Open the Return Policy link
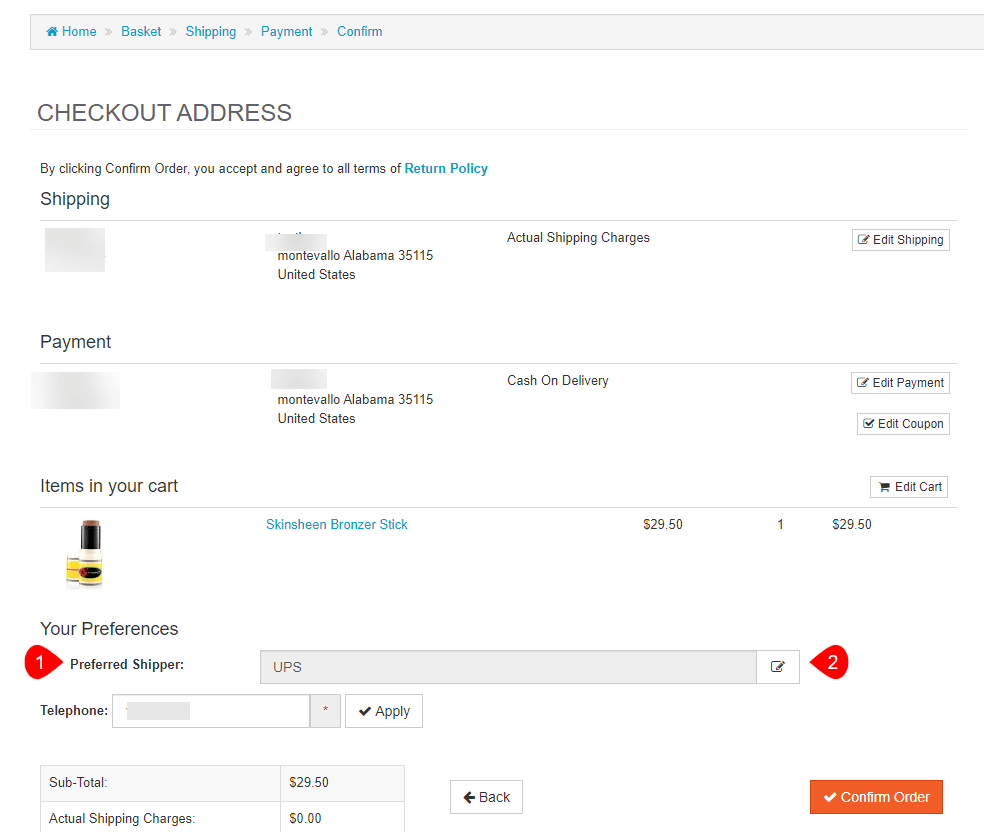984x832 pixels. 446,169
